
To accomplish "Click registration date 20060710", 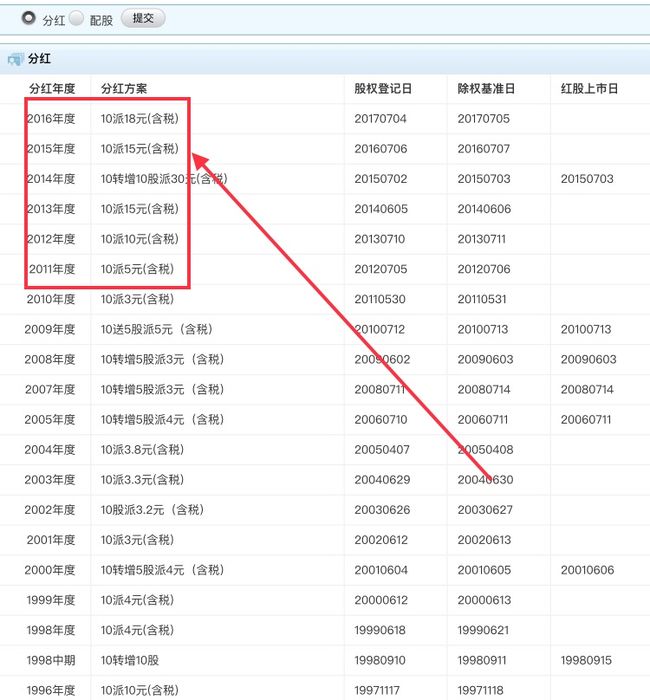I will [381, 420].
